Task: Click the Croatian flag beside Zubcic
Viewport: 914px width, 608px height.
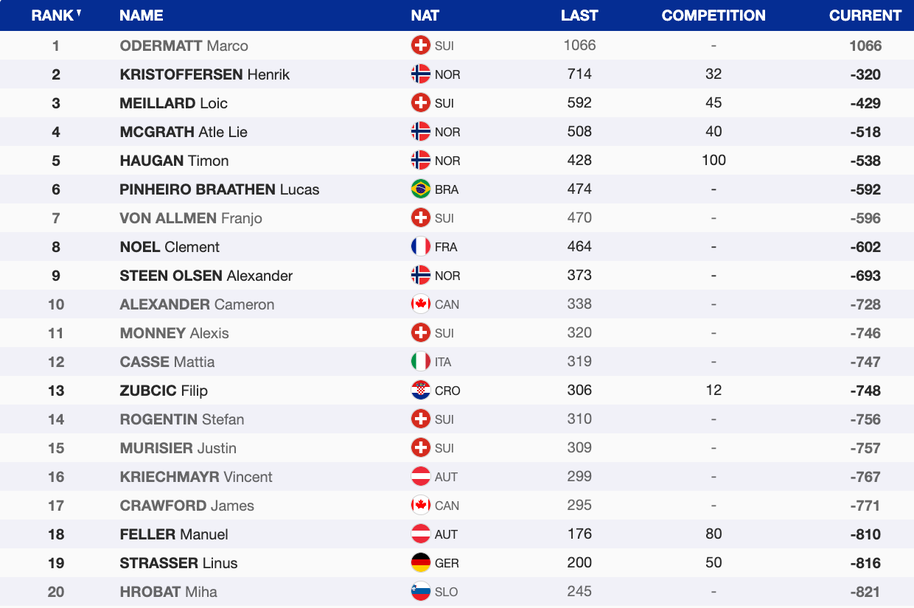Action: pyautogui.click(x=421, y=390)
